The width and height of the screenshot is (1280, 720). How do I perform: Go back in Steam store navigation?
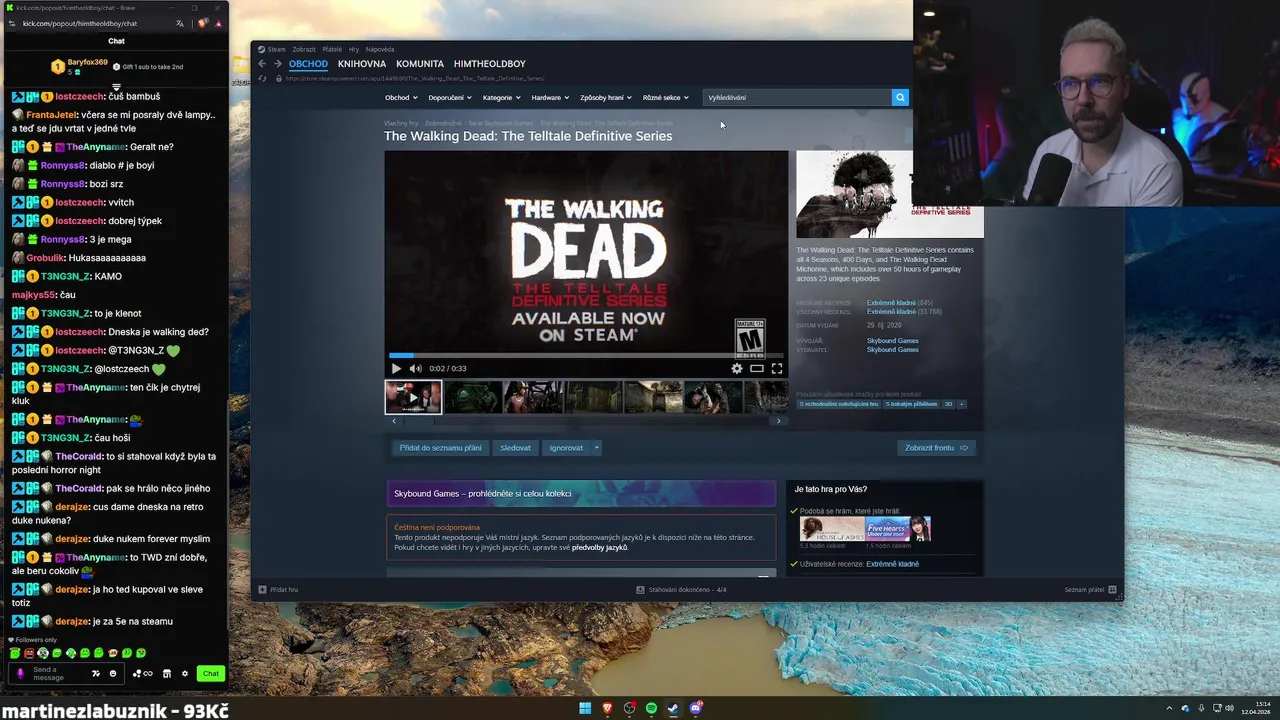[262, 64]
